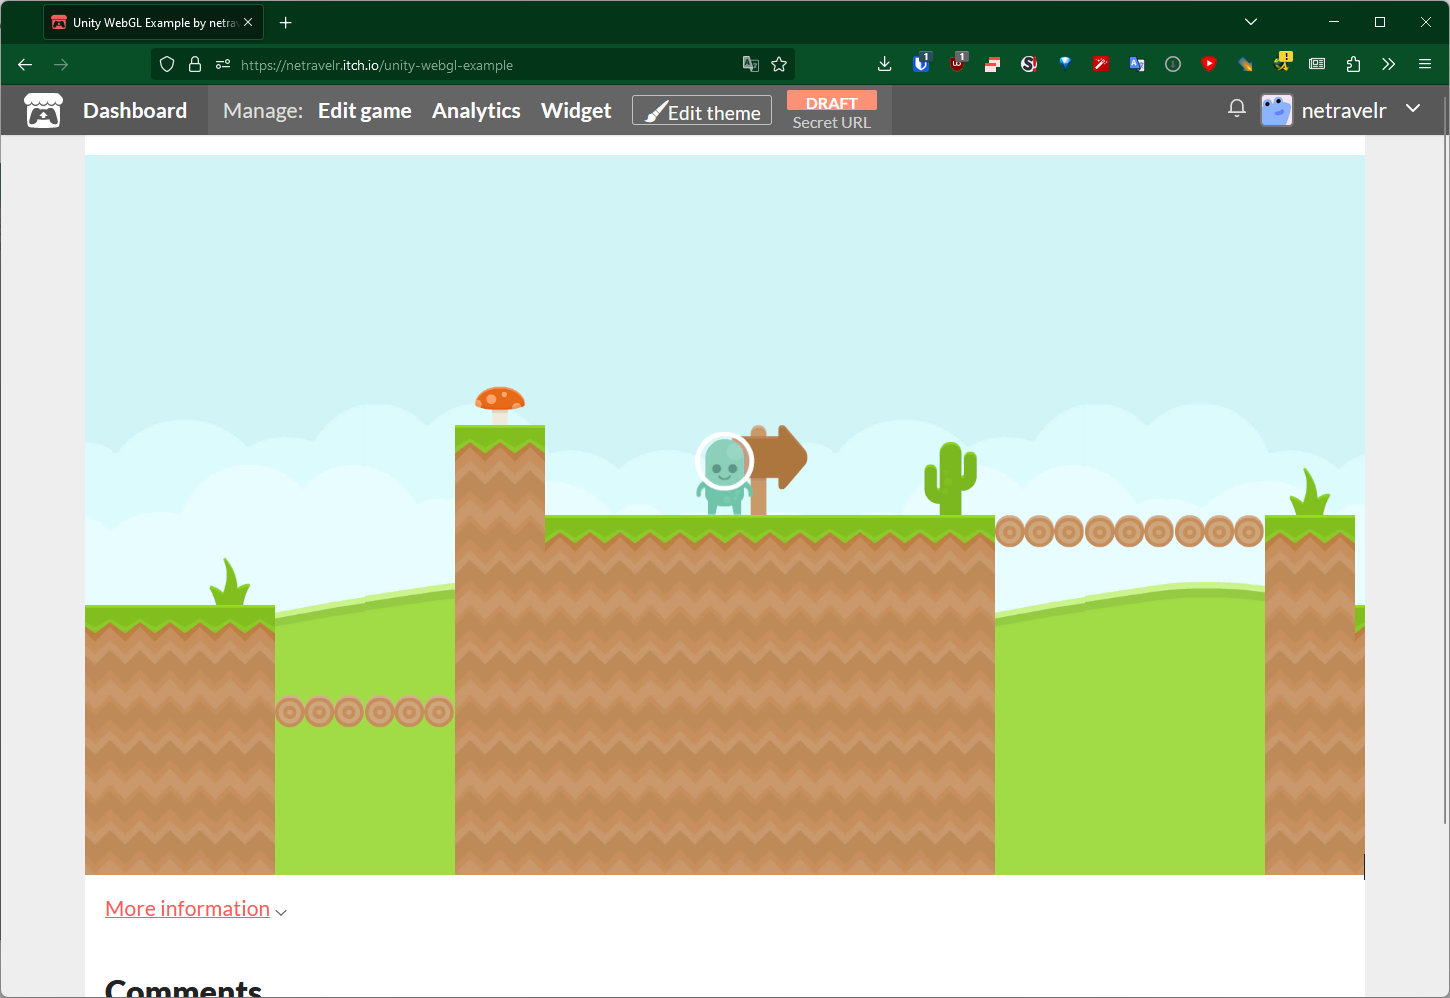
Task: Click the teal alien character in the game
Action: click(724, 473)
